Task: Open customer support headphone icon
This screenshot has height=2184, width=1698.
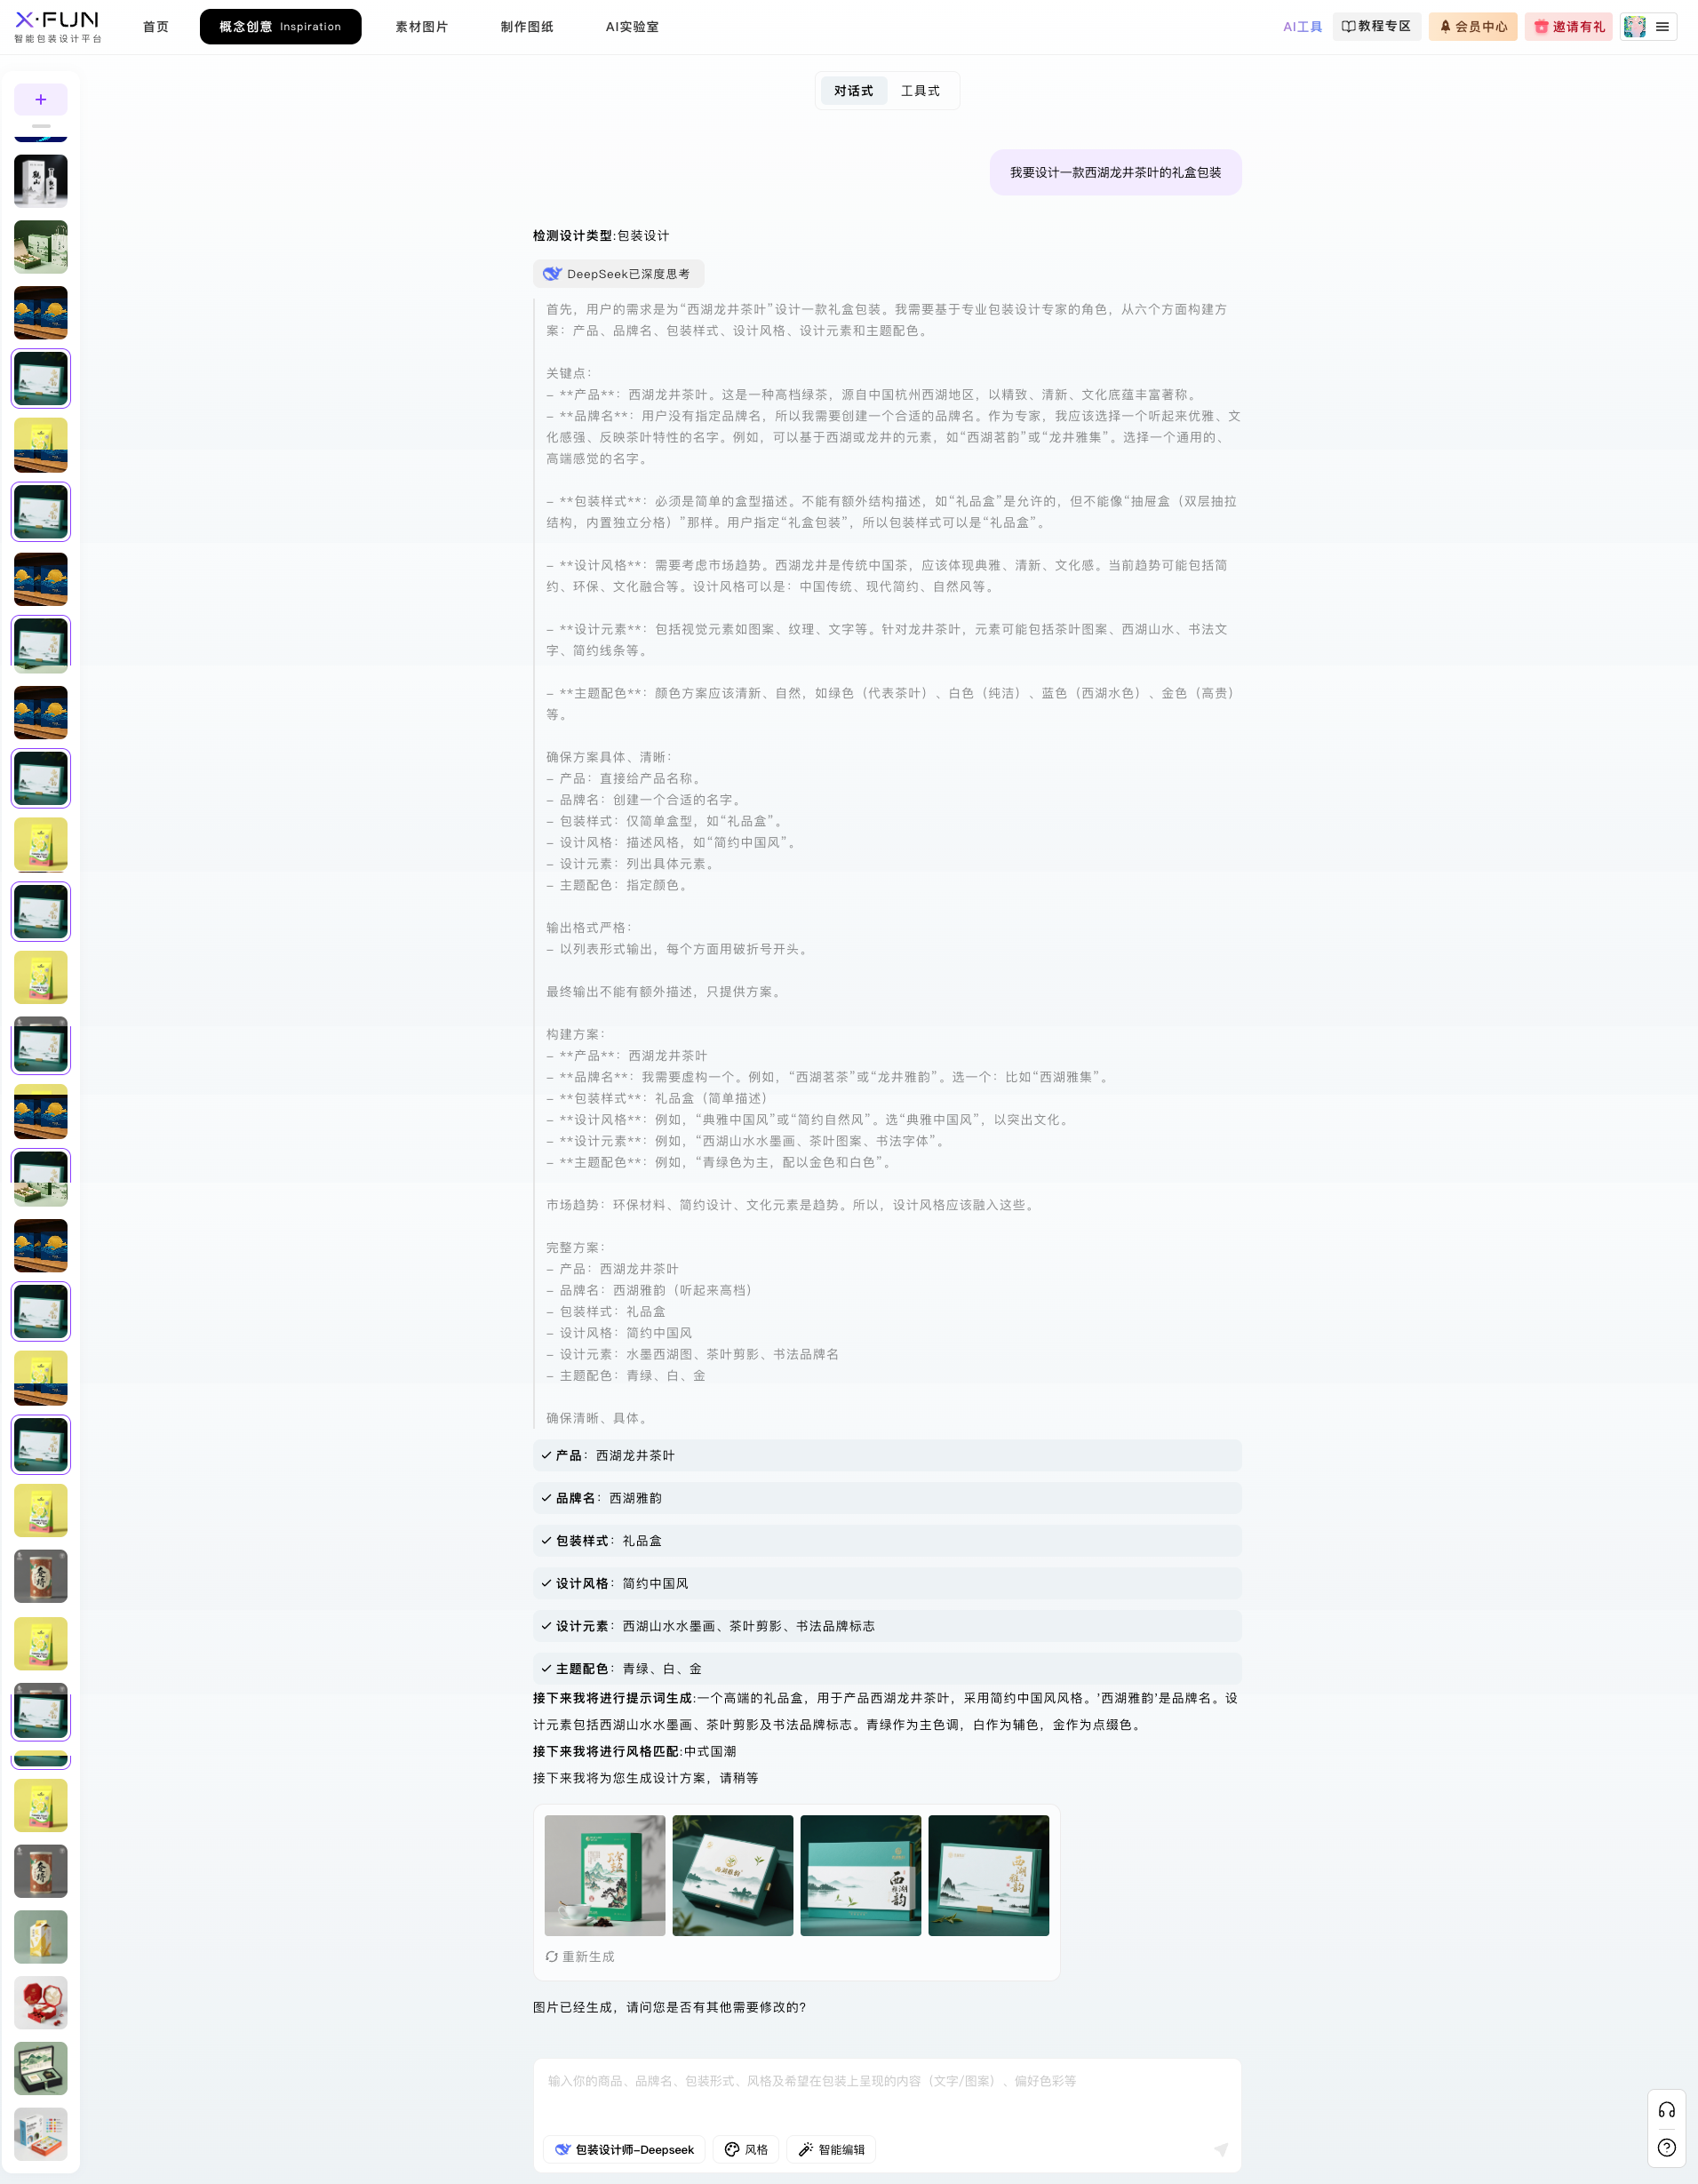Action: (1666, 2110)
